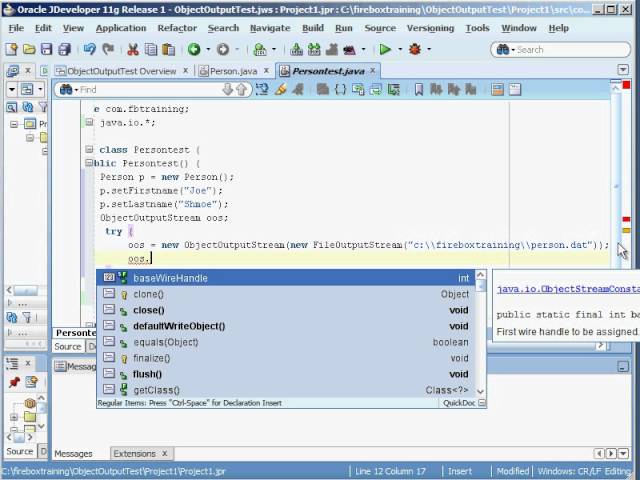Collapse the java.io import code fold
This screenshot has width=640, height=480.
click(89, 122)
